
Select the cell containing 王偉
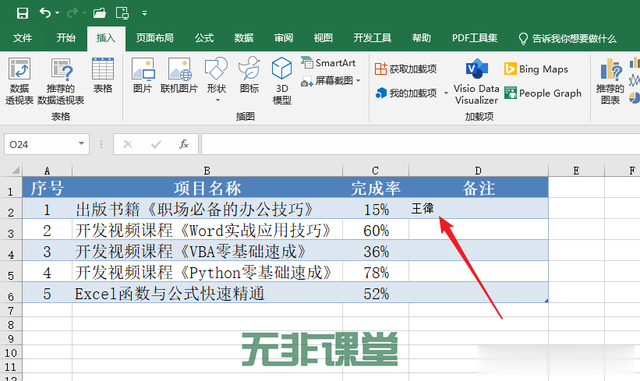pyautogui.click(x=478, y=208)
